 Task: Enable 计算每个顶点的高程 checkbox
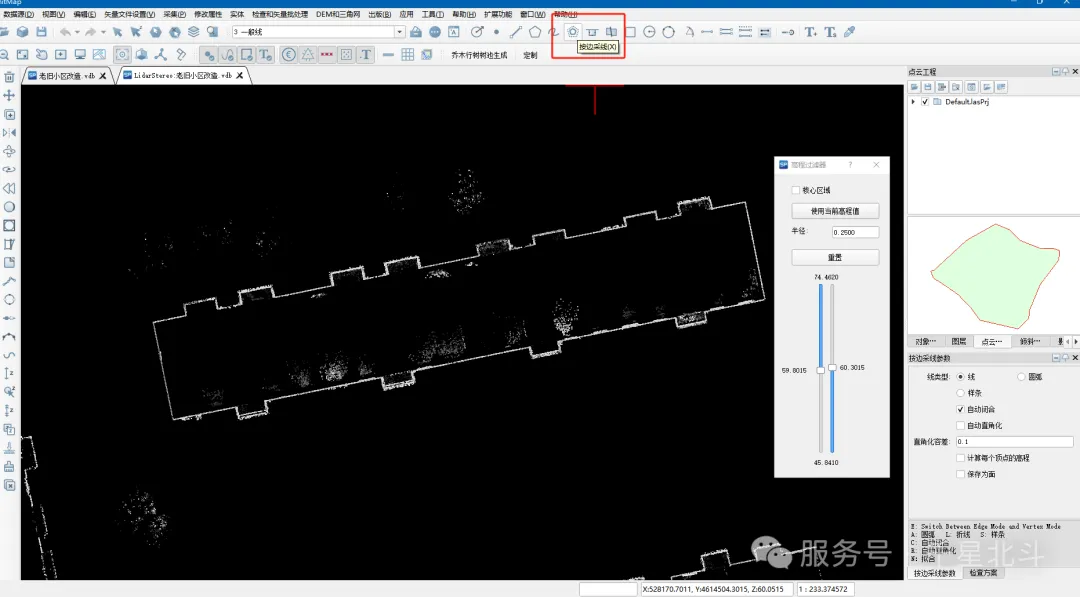(x=960, y=458)
